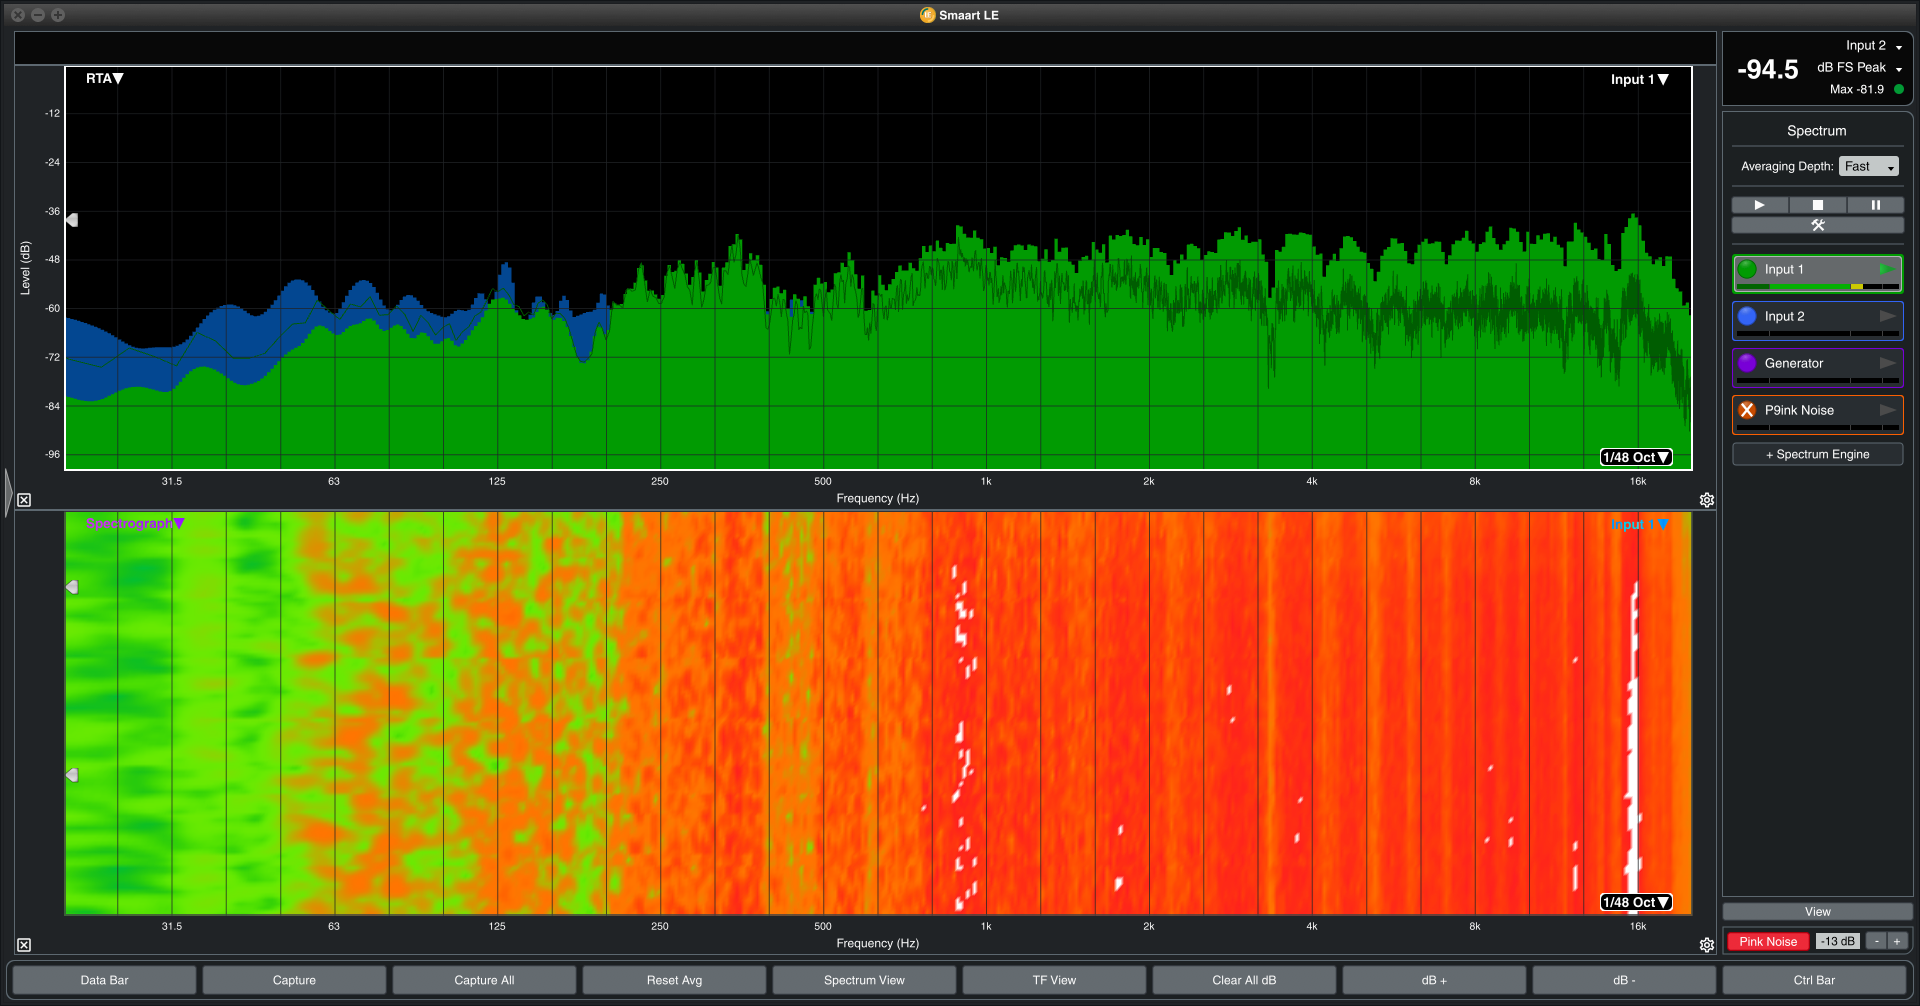Image resolution: width=1920 pixels, height=1006 pixels.
Task: Change RTA banding 1/48 Oct dropdown
Action: point(1636,457)
